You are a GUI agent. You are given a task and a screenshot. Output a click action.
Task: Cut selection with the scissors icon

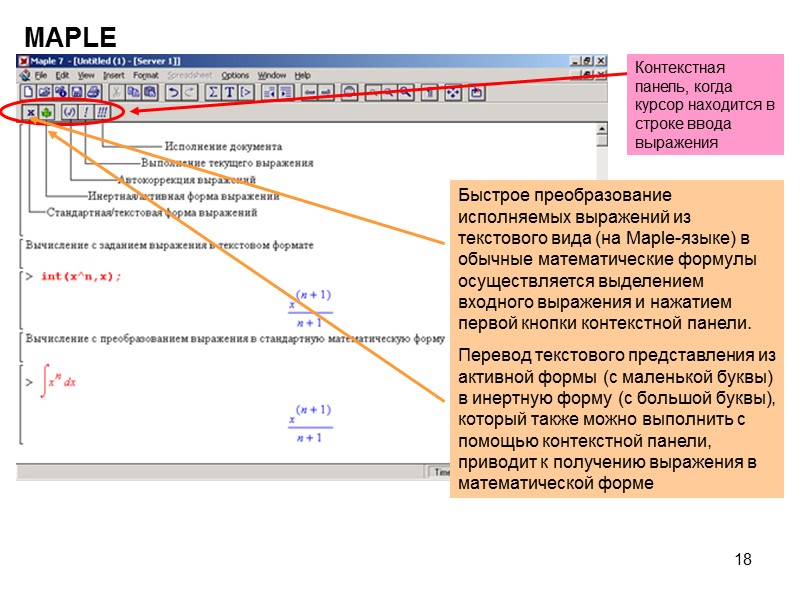point(116,92)
